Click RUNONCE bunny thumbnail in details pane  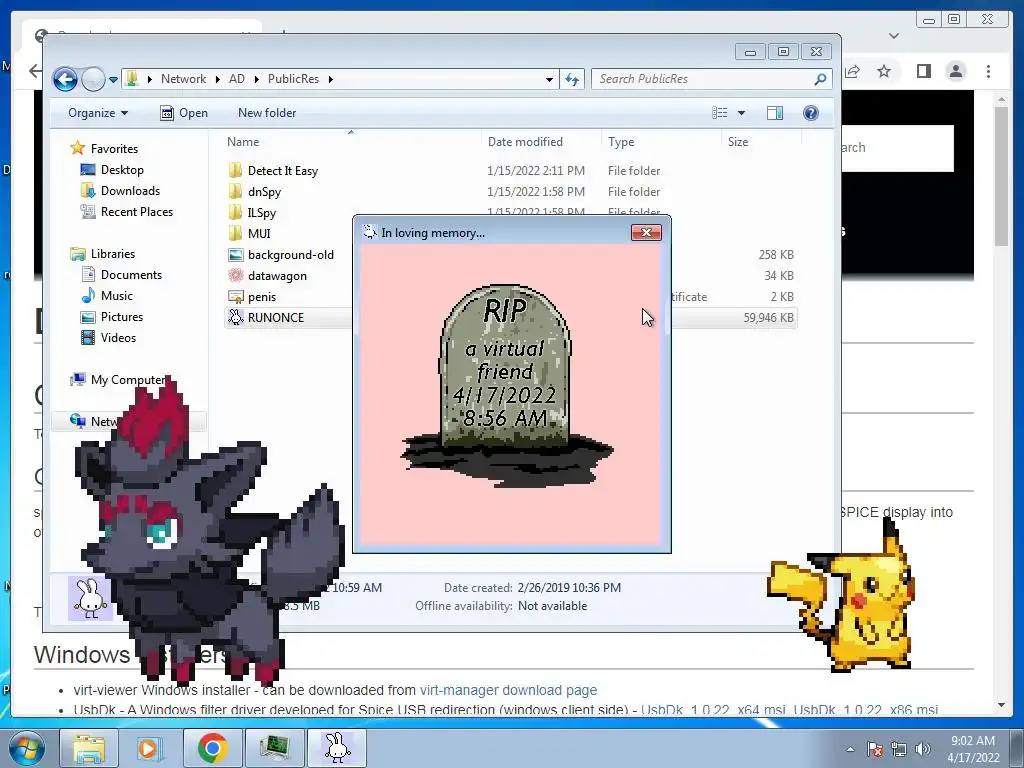click(x=89, y=598)
